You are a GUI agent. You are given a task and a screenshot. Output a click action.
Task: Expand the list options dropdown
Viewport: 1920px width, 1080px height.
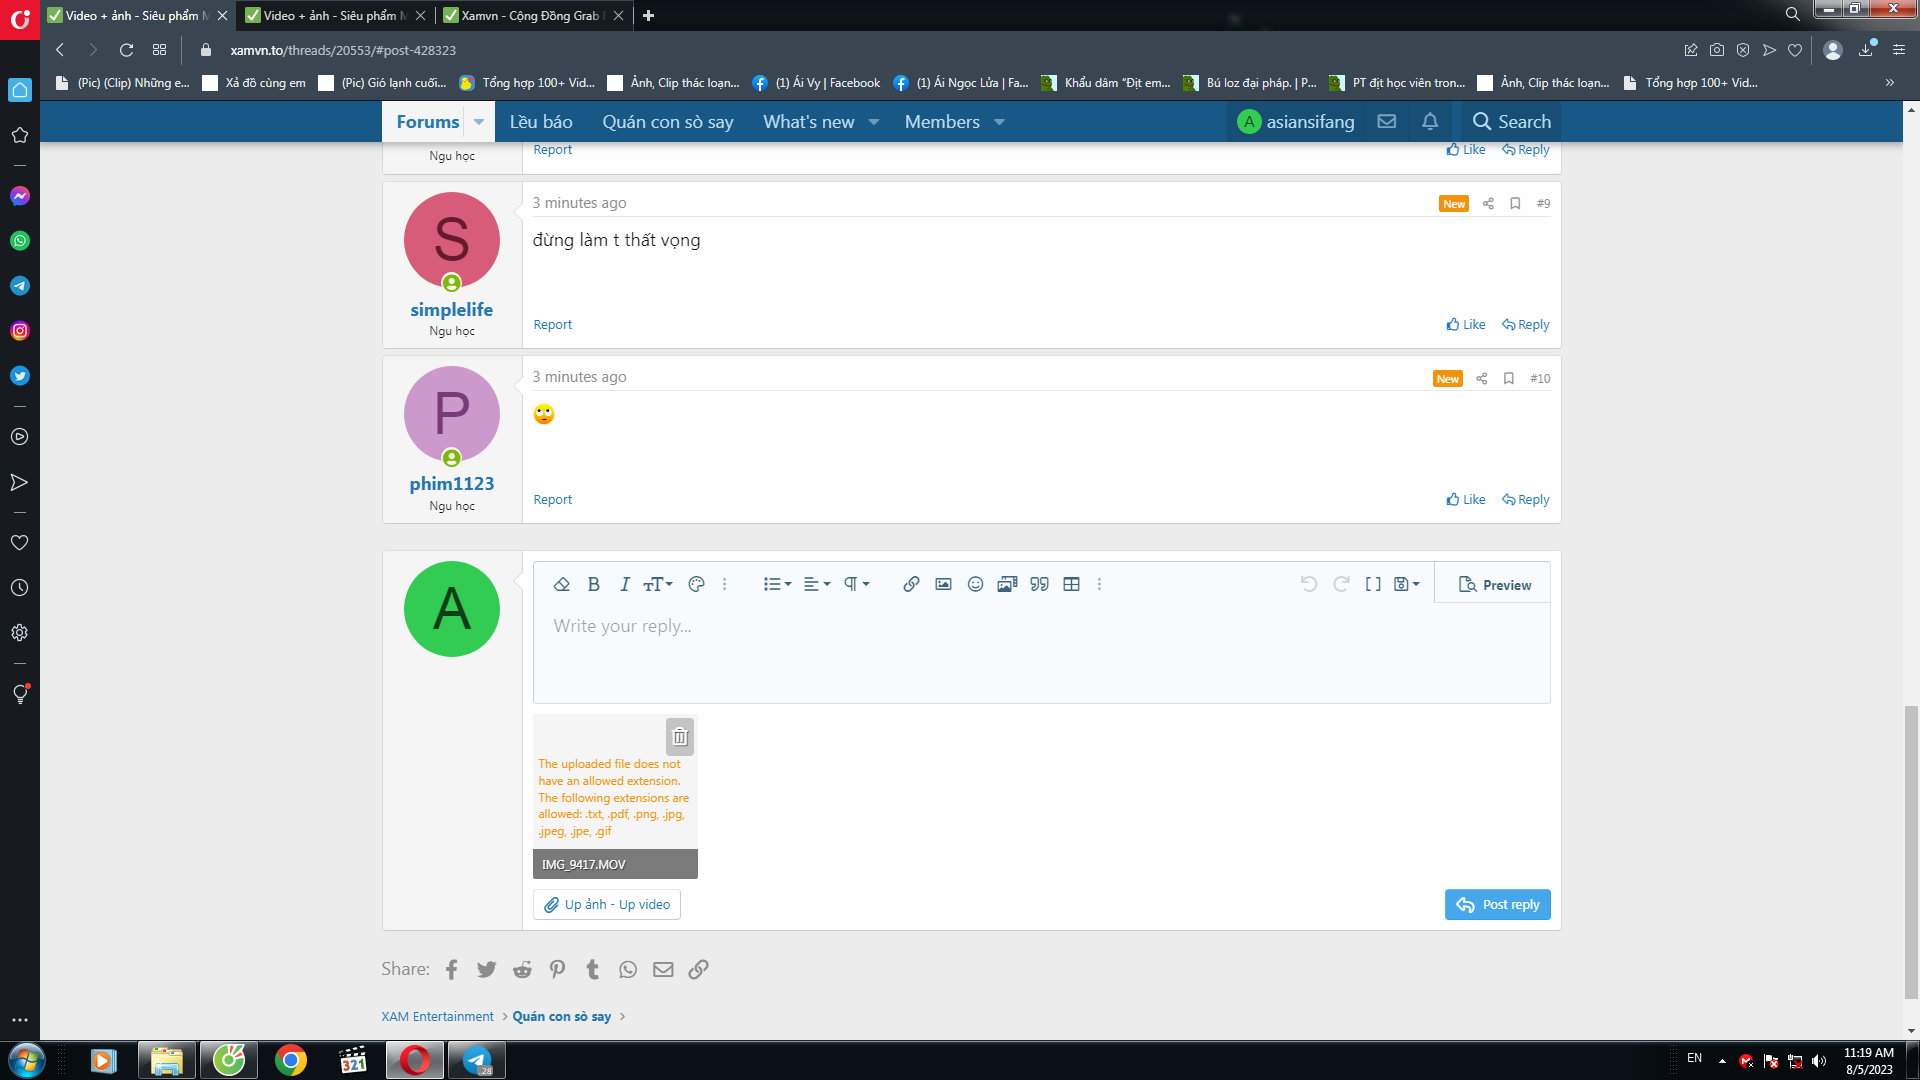[777, 584]
